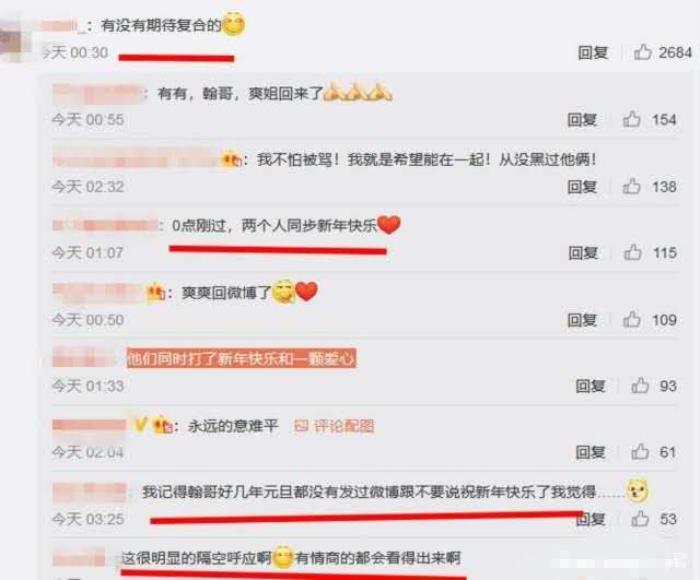Reply to the top comment at 00:30
The width and height of the screenshot is (700, 580).
[x=593, y=53]
